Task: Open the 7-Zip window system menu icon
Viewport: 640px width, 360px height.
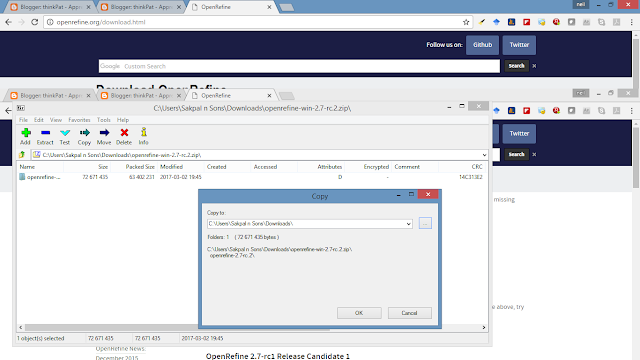Action: tap(21, 108)
